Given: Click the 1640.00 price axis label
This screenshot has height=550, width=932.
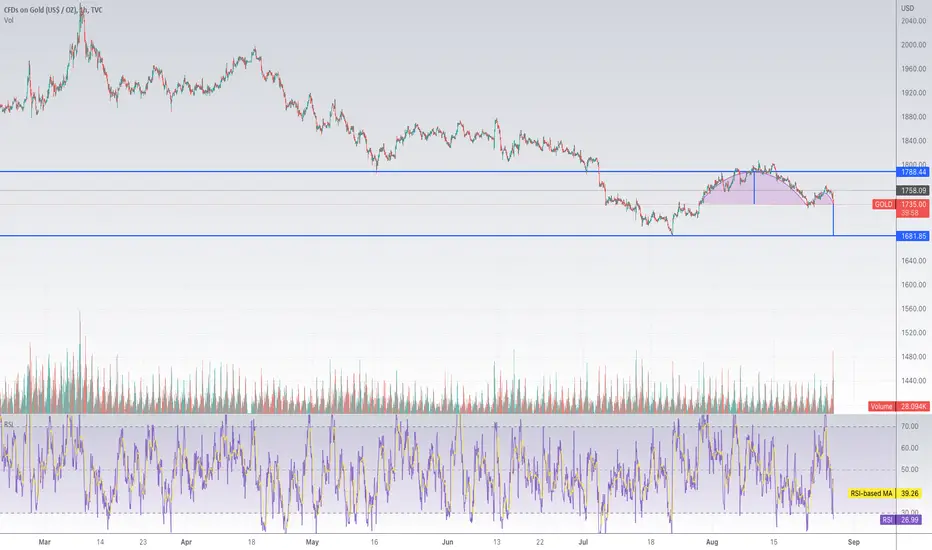Looking at the screenshot, I should (x=914, y=261).
